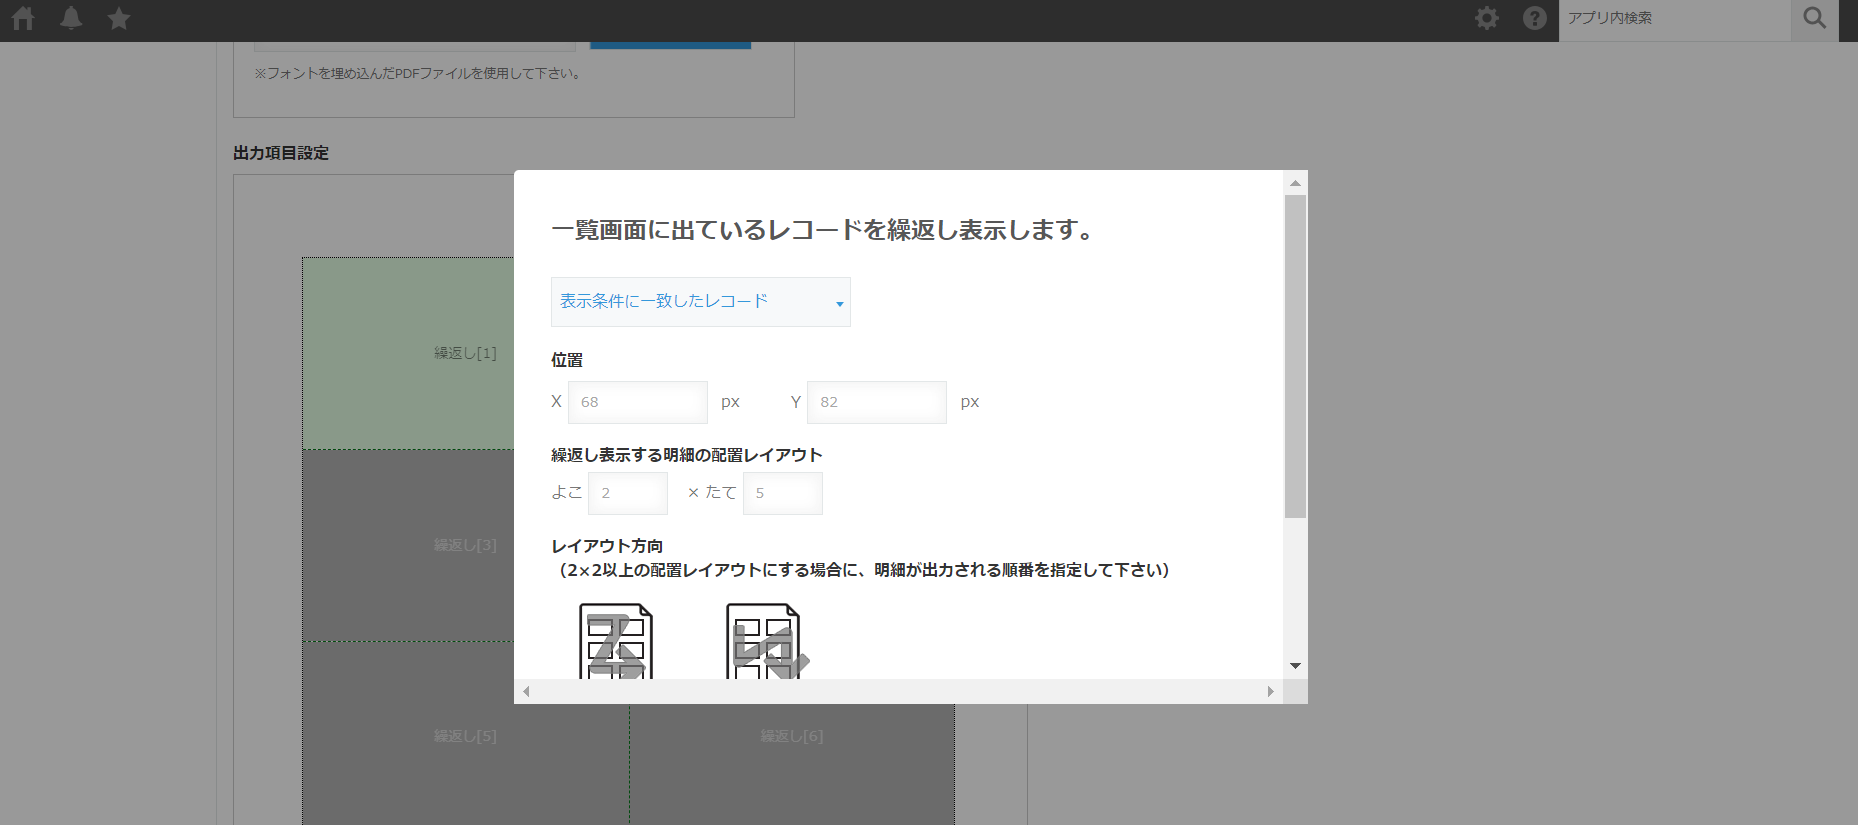
Task: Click the 位置 label in dialog
Action: tap(567, 360)
